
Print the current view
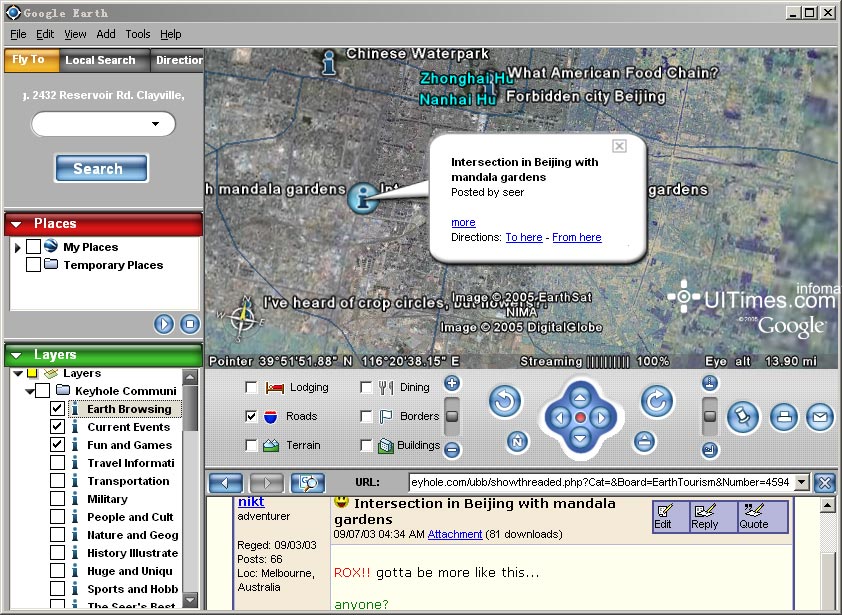pyautogui.click(x=784, y=417)
